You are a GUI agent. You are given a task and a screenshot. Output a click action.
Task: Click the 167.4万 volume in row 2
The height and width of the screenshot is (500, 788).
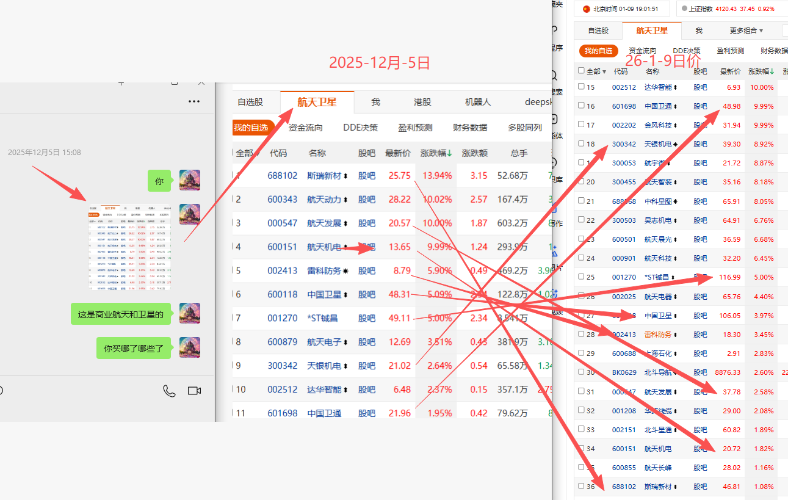tap(512, 199)
